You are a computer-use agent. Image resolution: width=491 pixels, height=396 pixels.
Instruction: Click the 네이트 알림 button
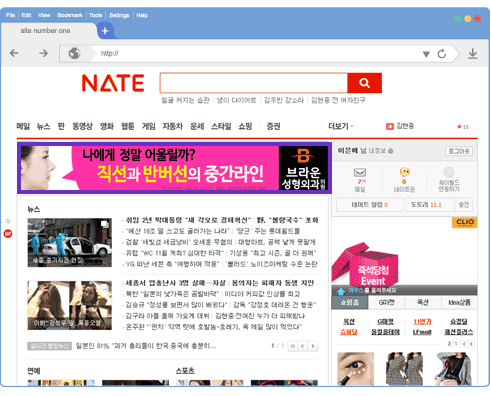tap(370, 205)
